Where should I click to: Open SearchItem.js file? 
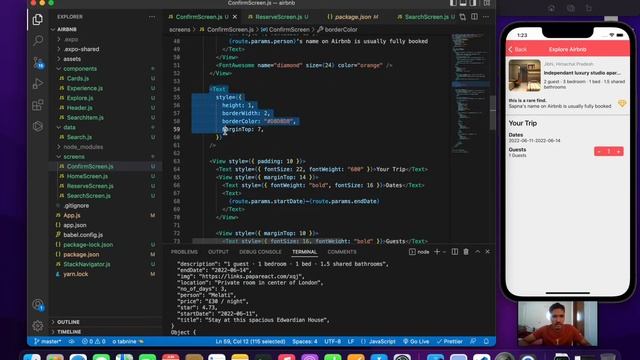(85, 118)
